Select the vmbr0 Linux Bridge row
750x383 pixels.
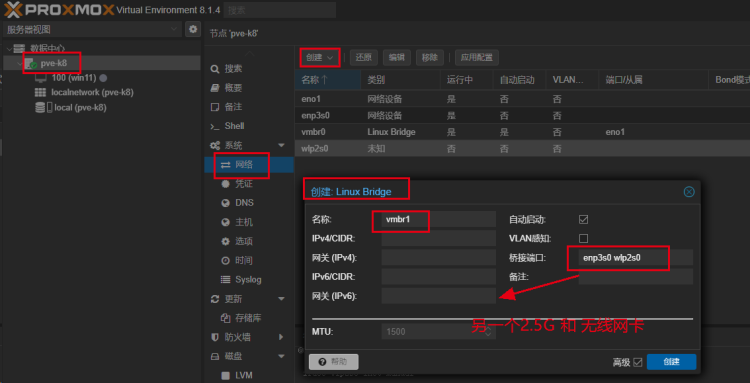(522, 132)
